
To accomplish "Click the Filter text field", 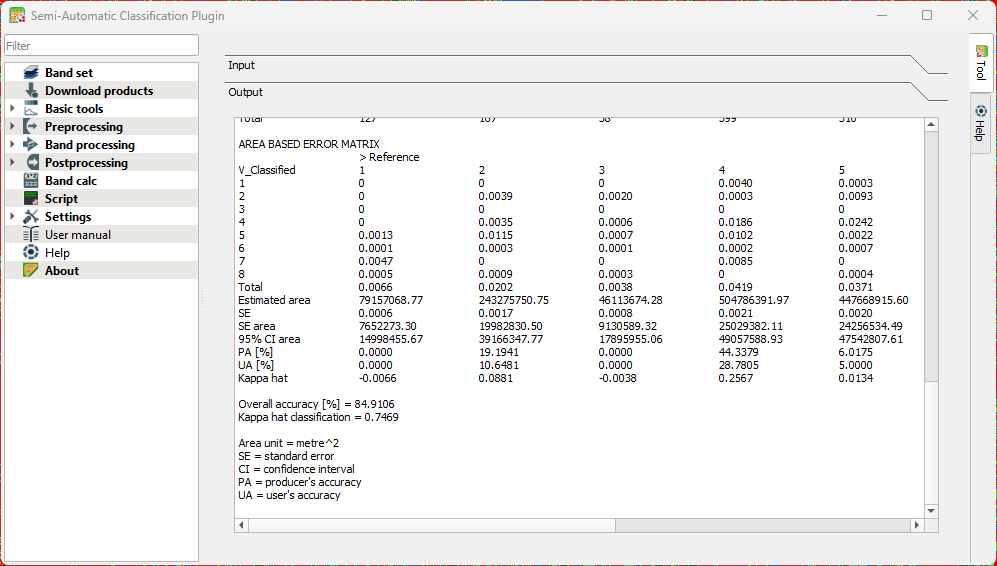I will point(101,46).
